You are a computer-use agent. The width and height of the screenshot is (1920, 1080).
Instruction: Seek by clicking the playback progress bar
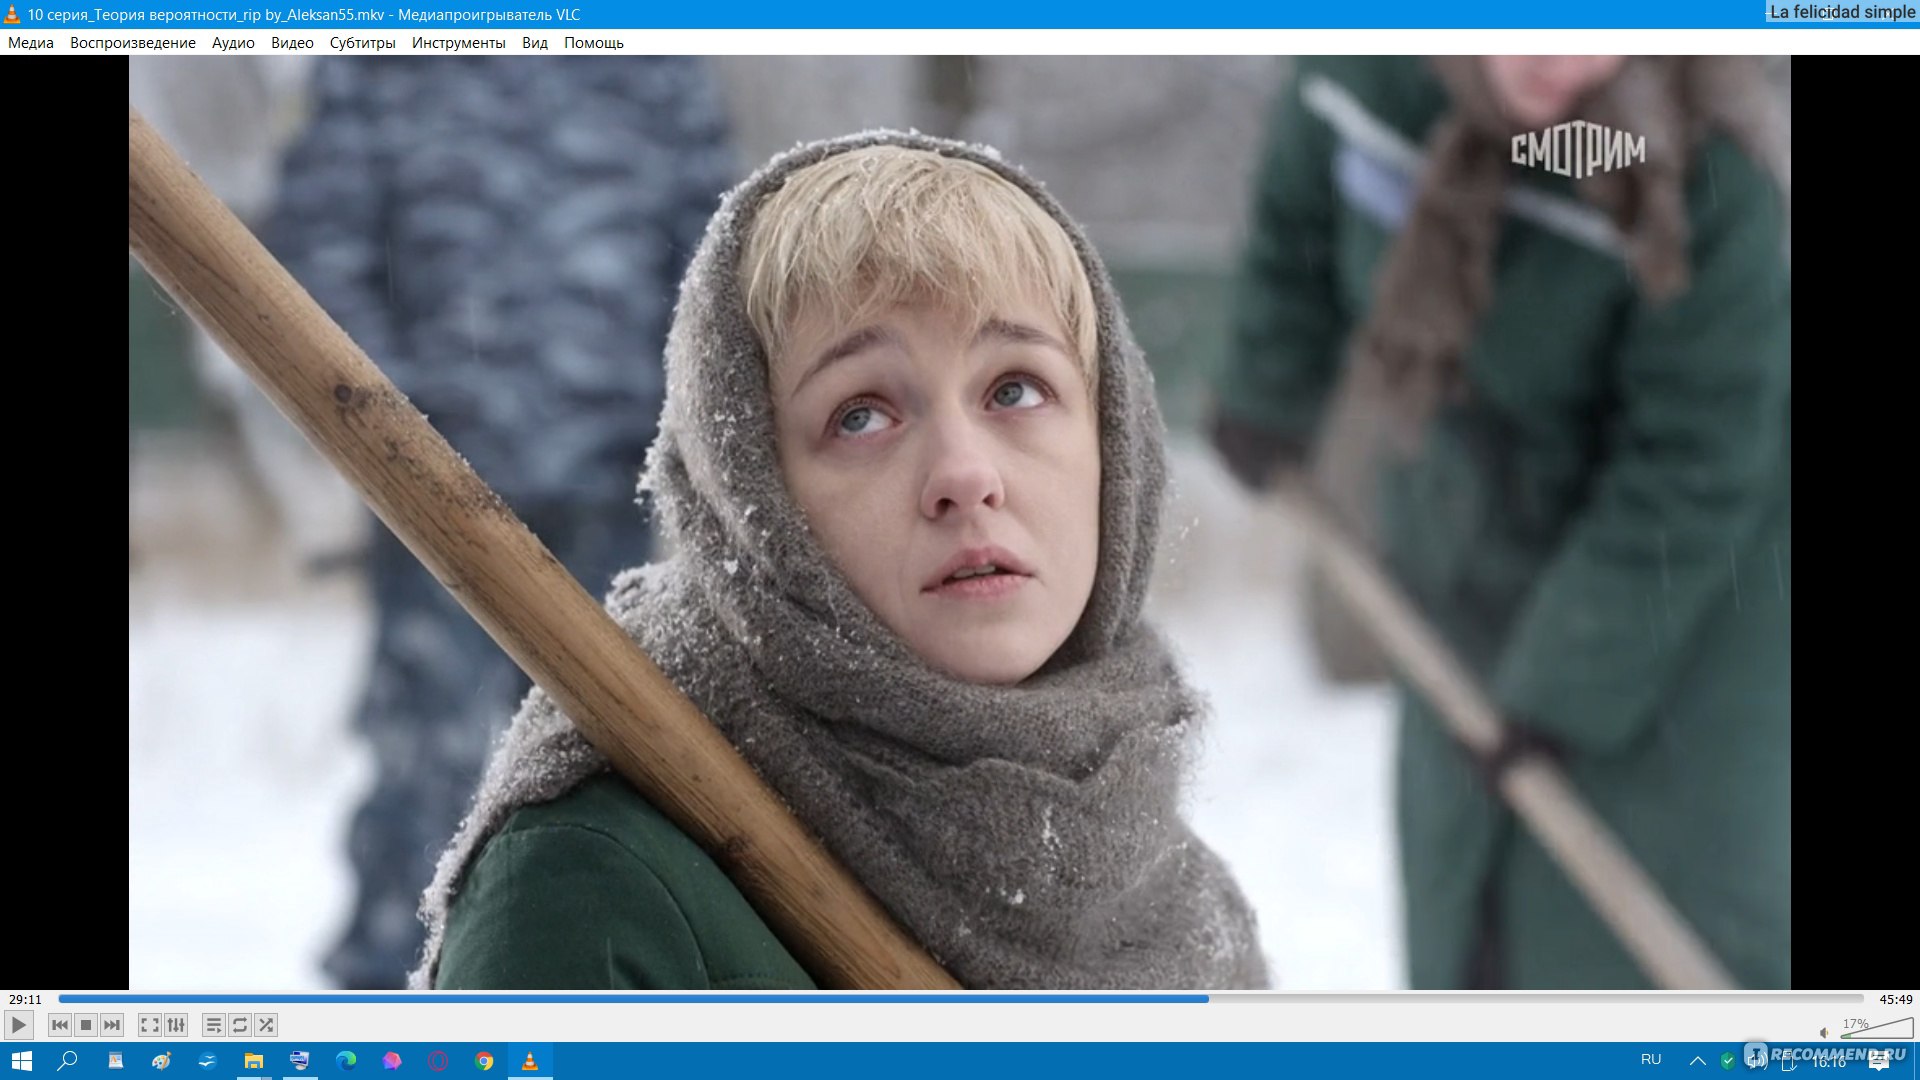(x=960, y=998)
